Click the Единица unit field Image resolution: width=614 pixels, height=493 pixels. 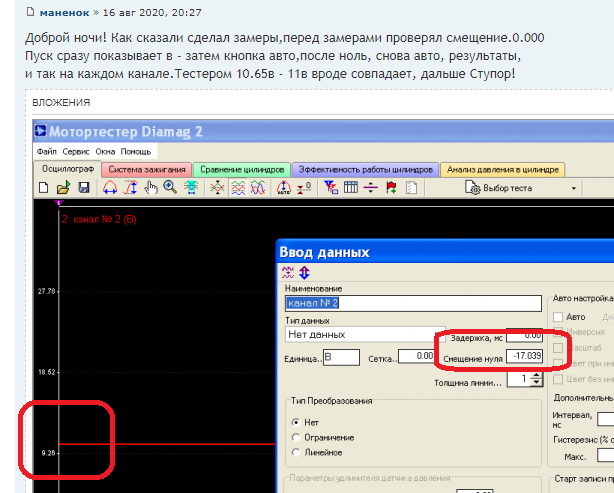pos(341,357)
